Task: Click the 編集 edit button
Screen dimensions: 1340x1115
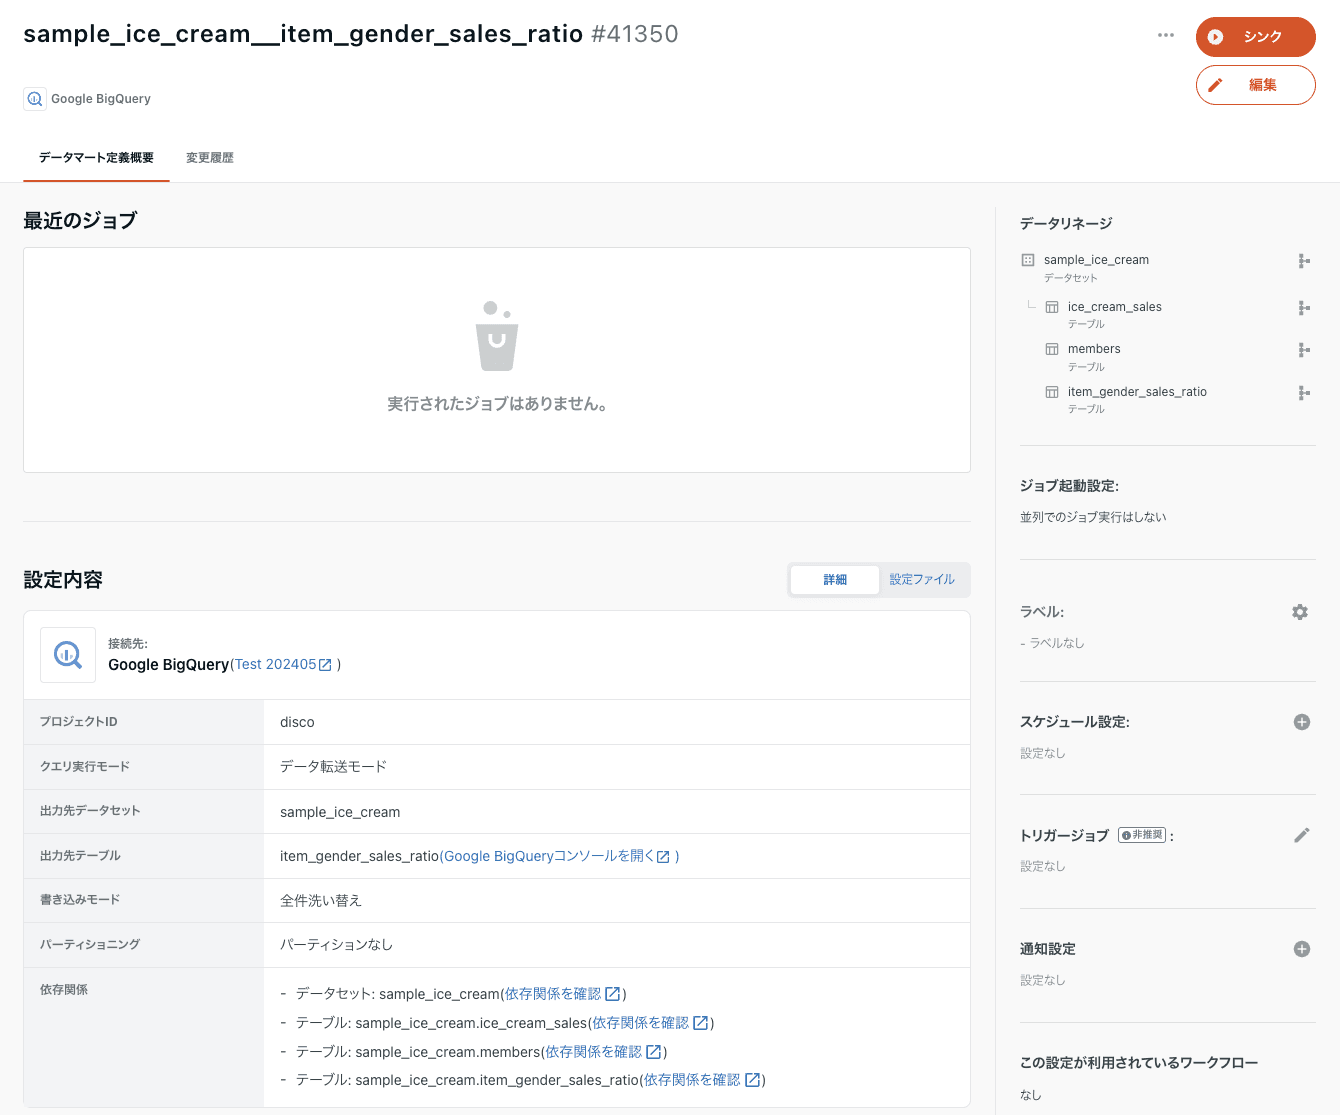Action: (x=1255, y=85)
